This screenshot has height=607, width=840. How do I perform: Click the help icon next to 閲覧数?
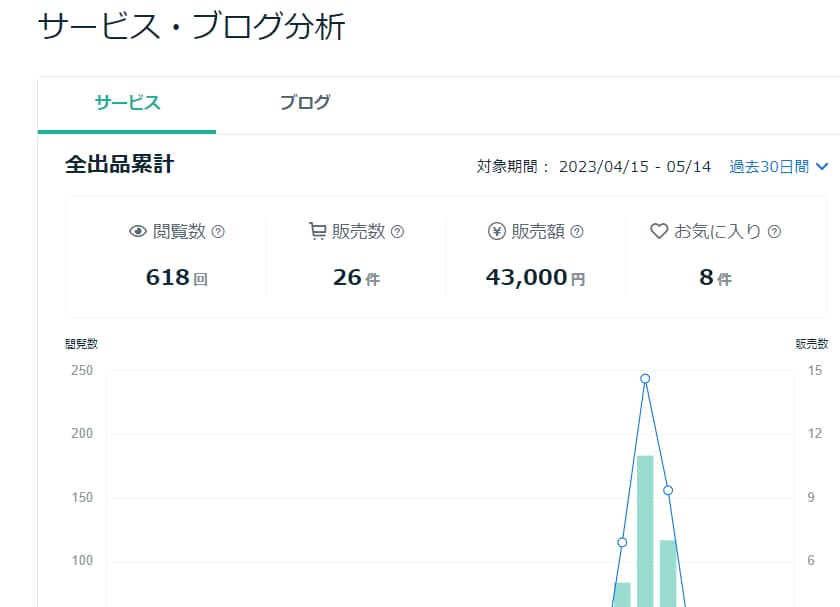tap(218, 231)
